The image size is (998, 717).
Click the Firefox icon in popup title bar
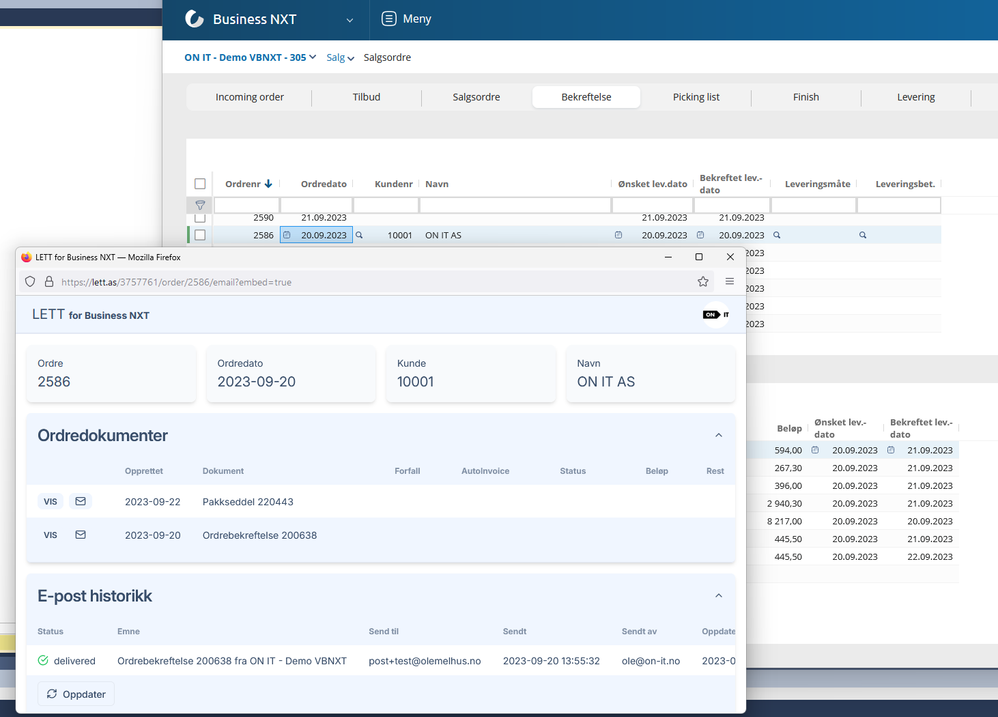pyautogui.click(x=26, y=257)
